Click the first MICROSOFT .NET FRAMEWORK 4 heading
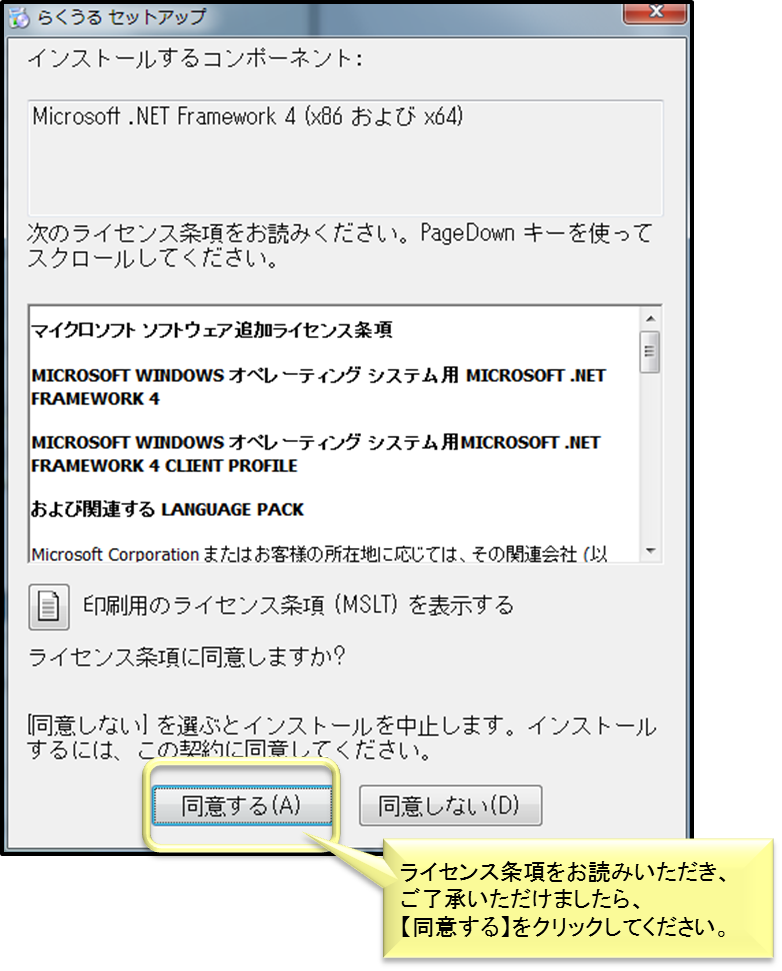The image size is (782, 971). point(318,387)
